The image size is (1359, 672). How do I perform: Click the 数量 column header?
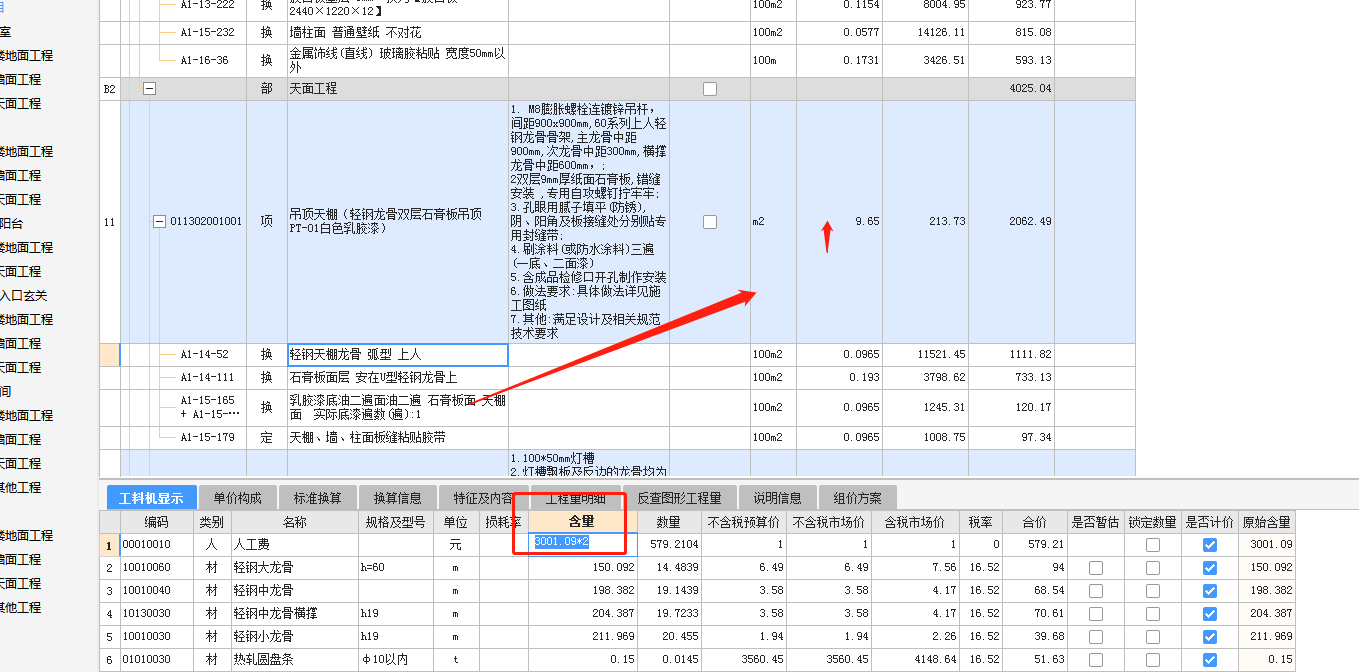[668, 522]
